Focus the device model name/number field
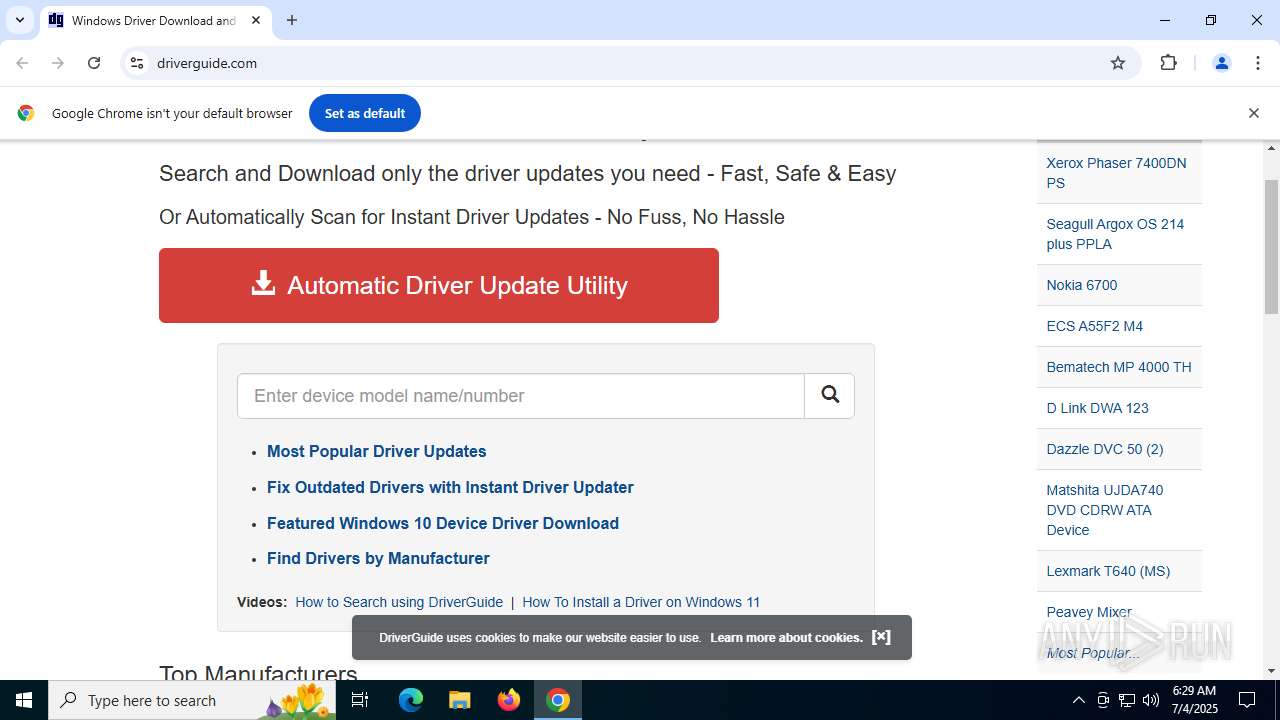Image resolution: width=1280 pixels, height=720 pixels. coord(521,396)
